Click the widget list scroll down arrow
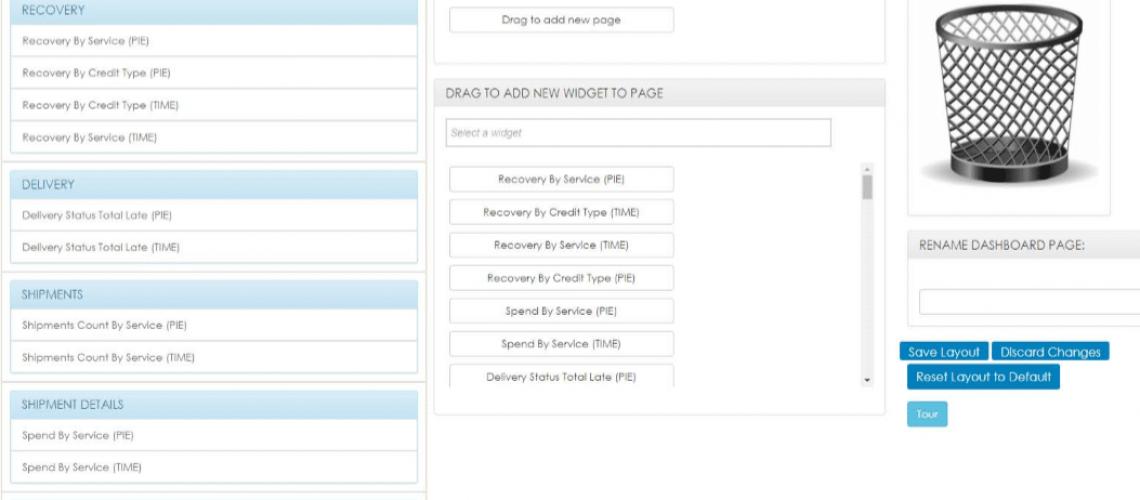The width and height of the screenshot is (1140, 500). pos(867,381)
